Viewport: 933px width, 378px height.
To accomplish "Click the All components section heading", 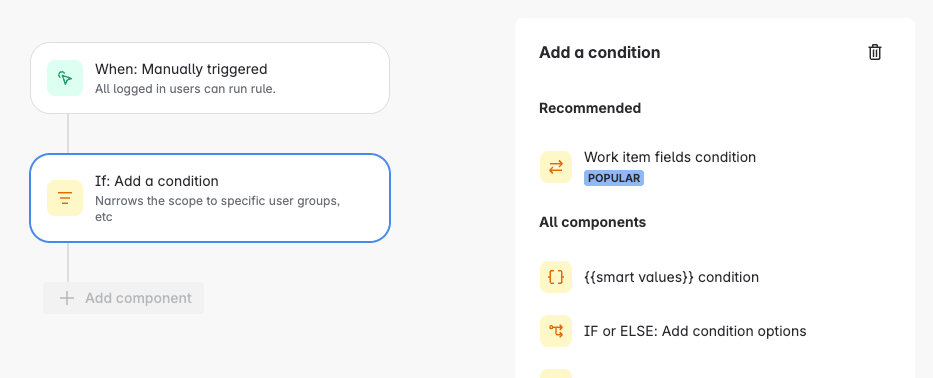I will click(x=592, y=222).
